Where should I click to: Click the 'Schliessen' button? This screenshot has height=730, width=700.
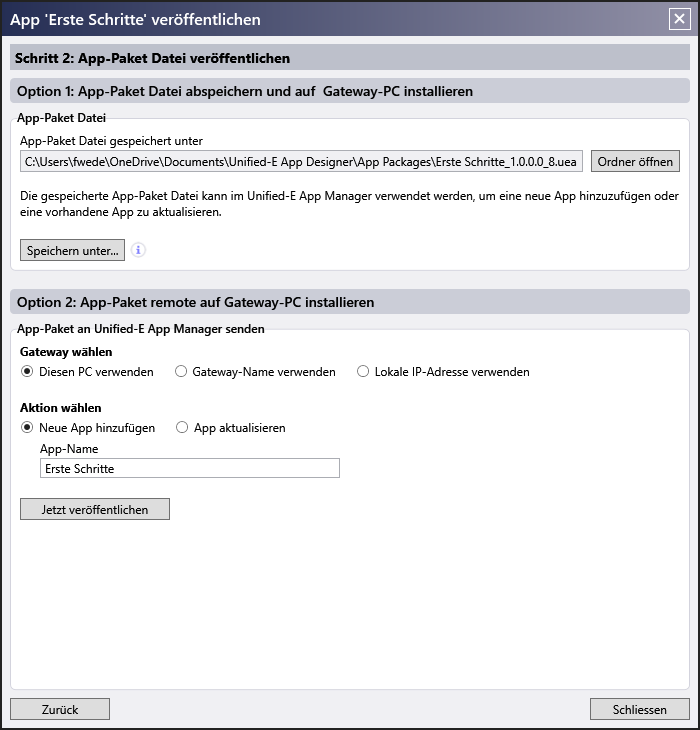pos(639,709)
